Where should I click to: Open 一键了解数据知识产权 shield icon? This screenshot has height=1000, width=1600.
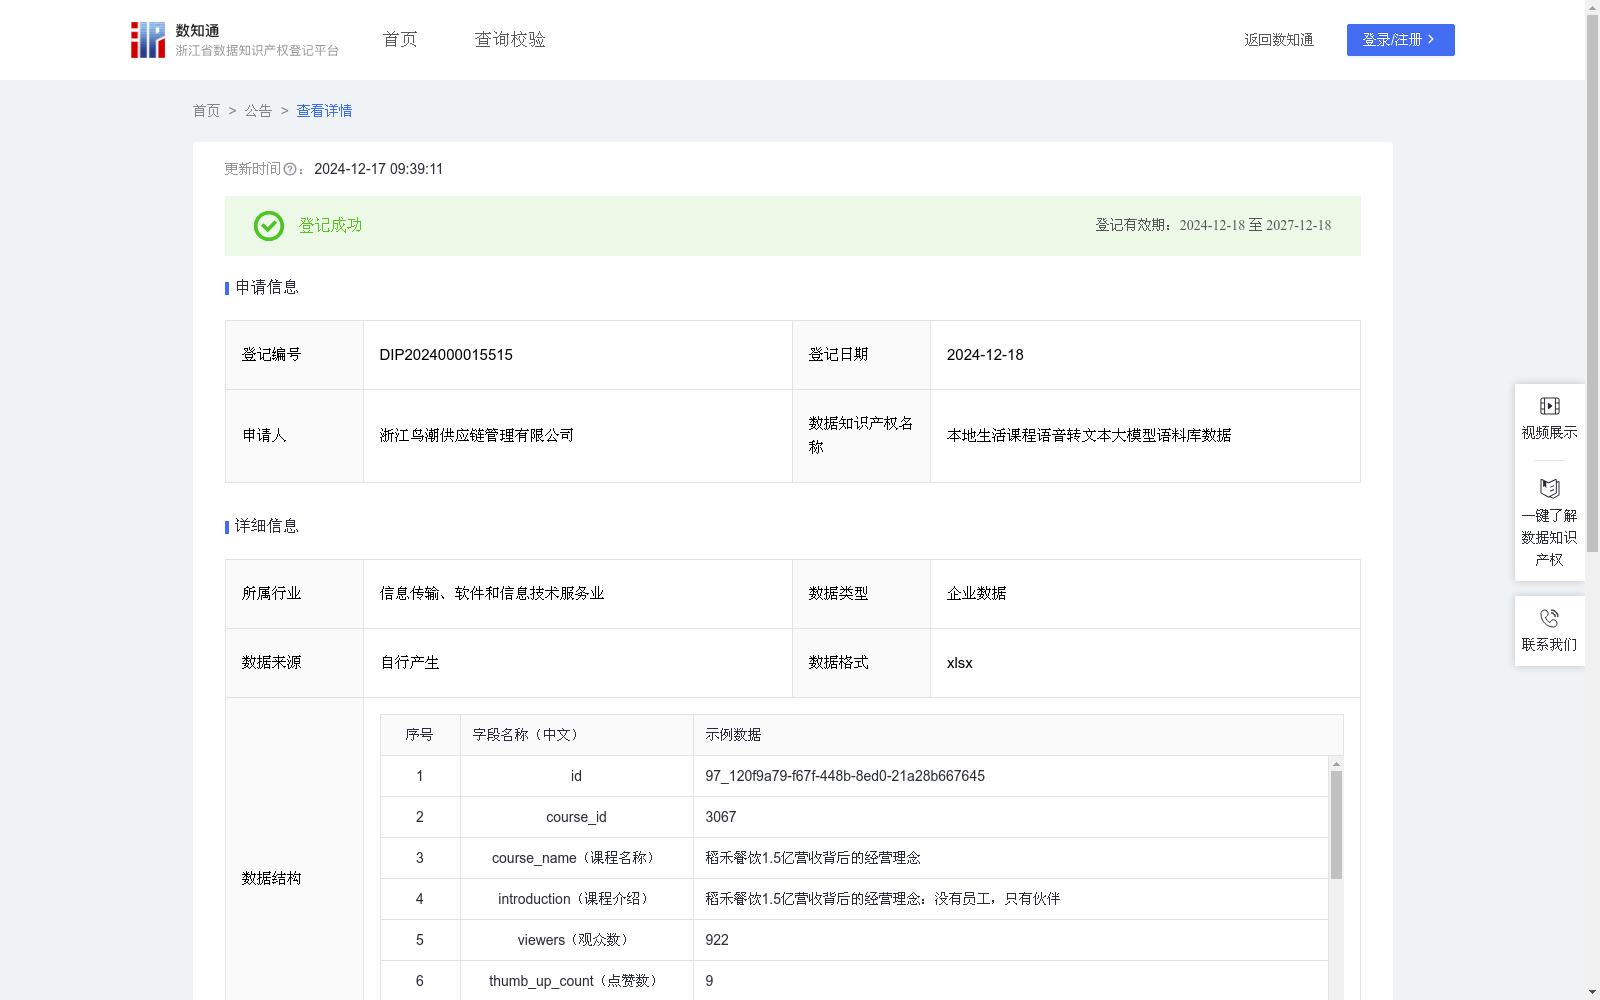click(1549, 488)
